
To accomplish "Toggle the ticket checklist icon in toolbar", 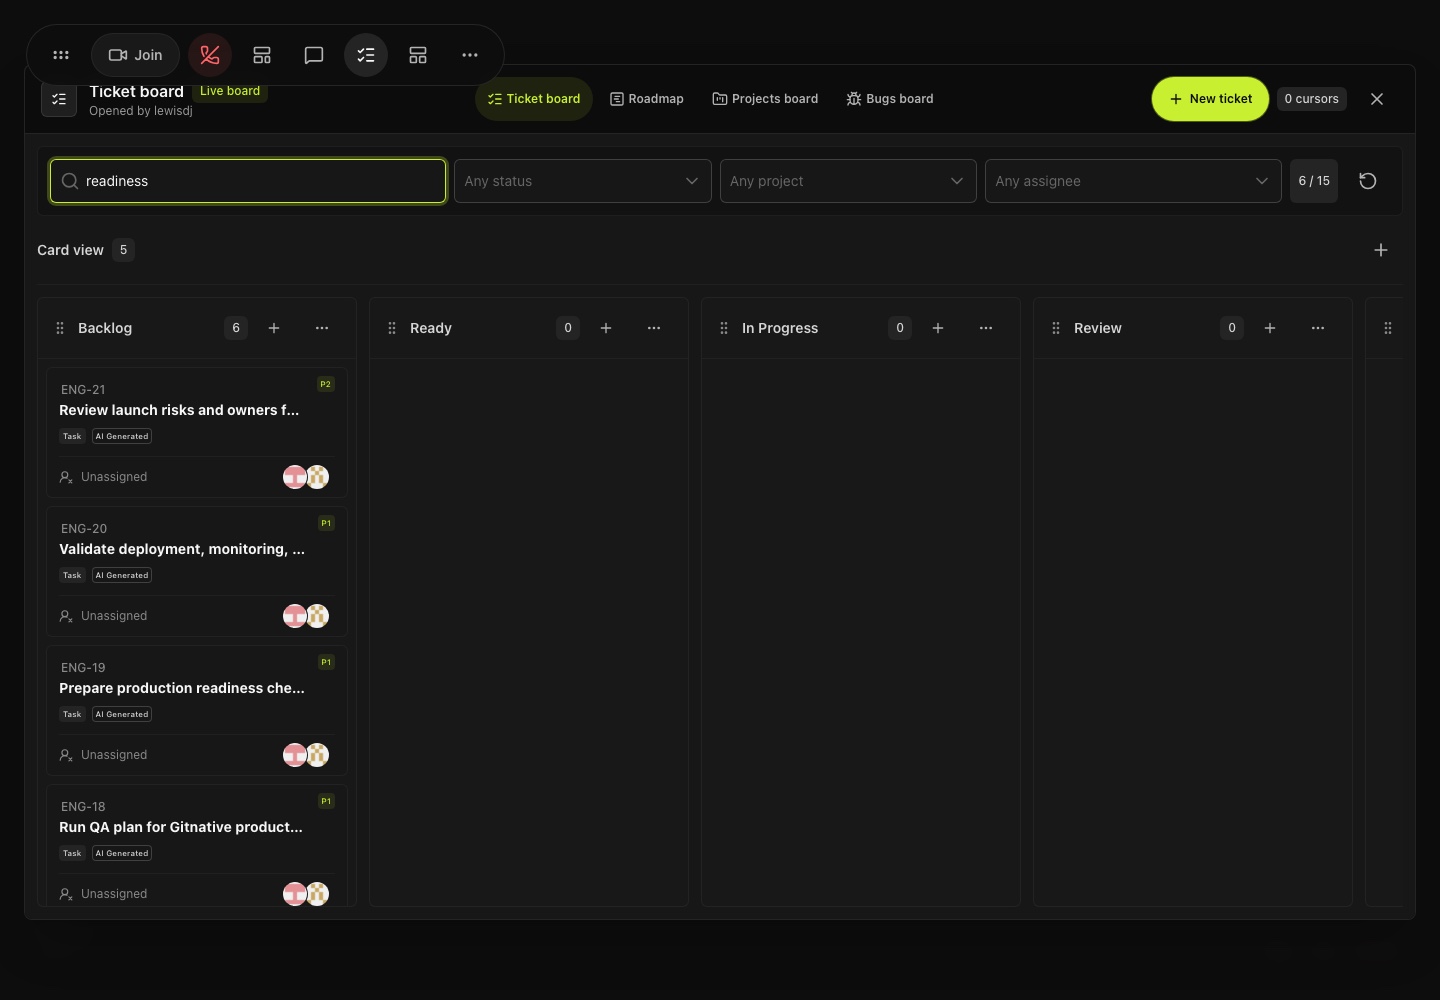I will click(366, 55).
